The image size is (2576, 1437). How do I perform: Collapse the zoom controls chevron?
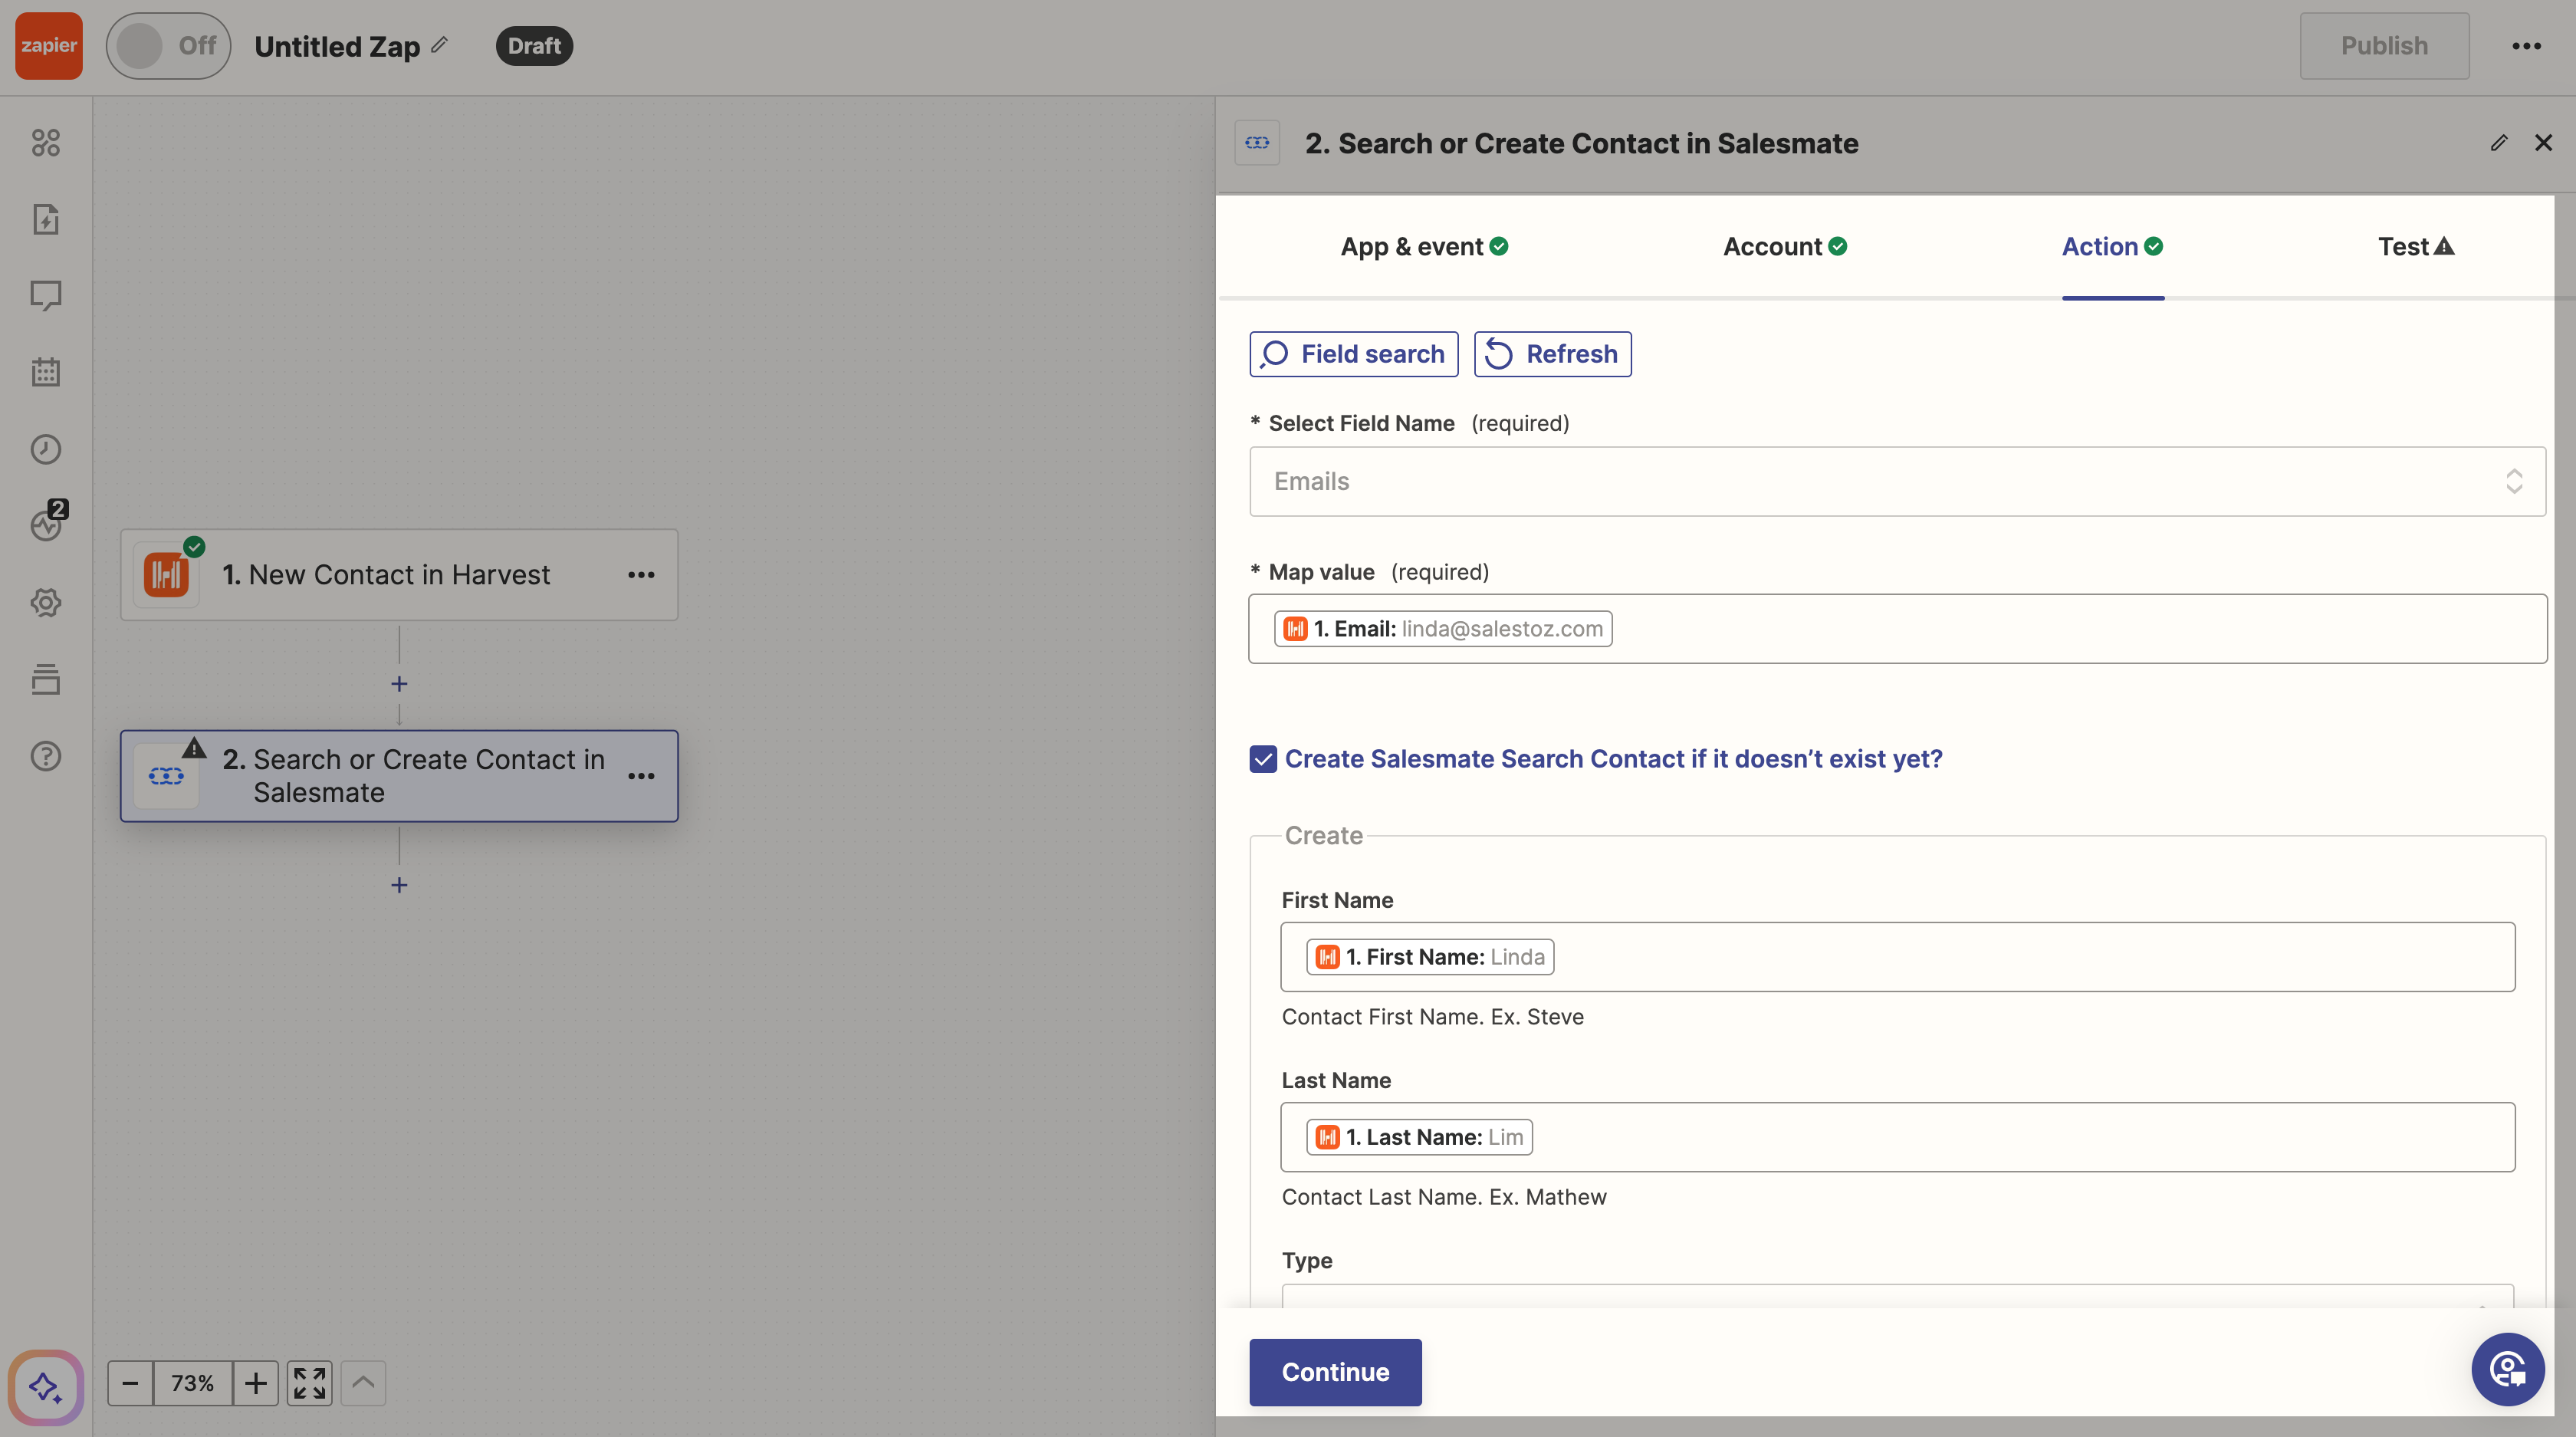point(363,1383)
